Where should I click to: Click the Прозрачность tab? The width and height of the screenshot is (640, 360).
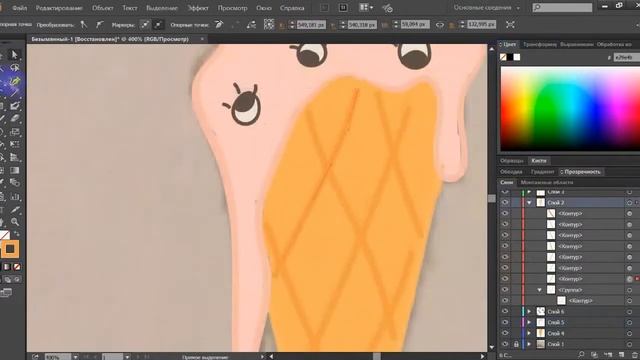pyautogui.click(x=582, y=172)
